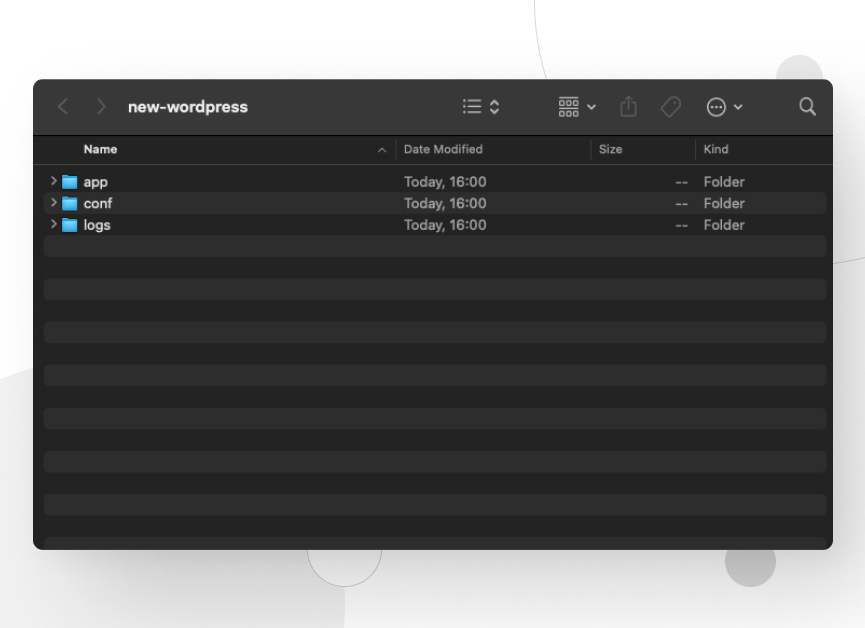Image resolution: width=865 pixels, height=628 pixels.
Task: Sort by the Size column header
Action: (x=610, y=150)
